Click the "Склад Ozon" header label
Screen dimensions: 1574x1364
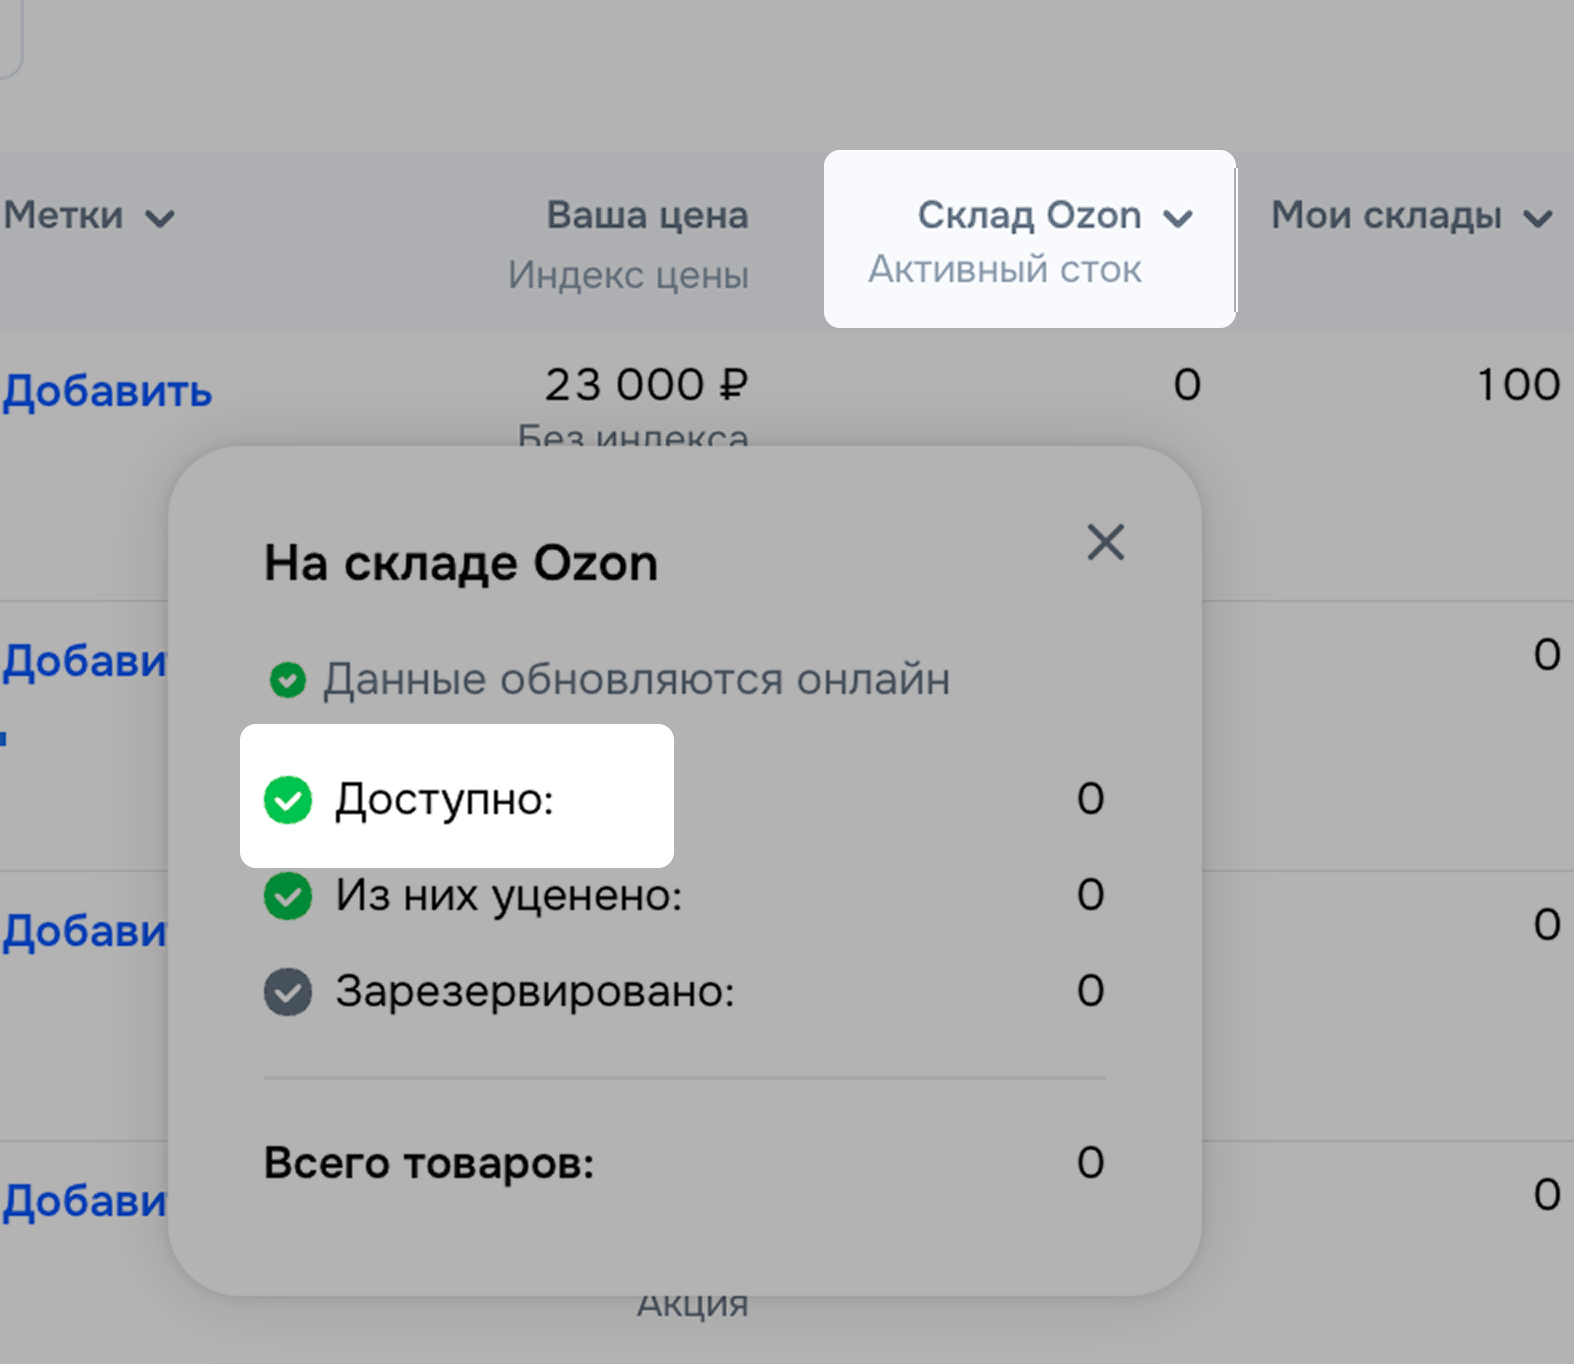[x=1029, y=215]
